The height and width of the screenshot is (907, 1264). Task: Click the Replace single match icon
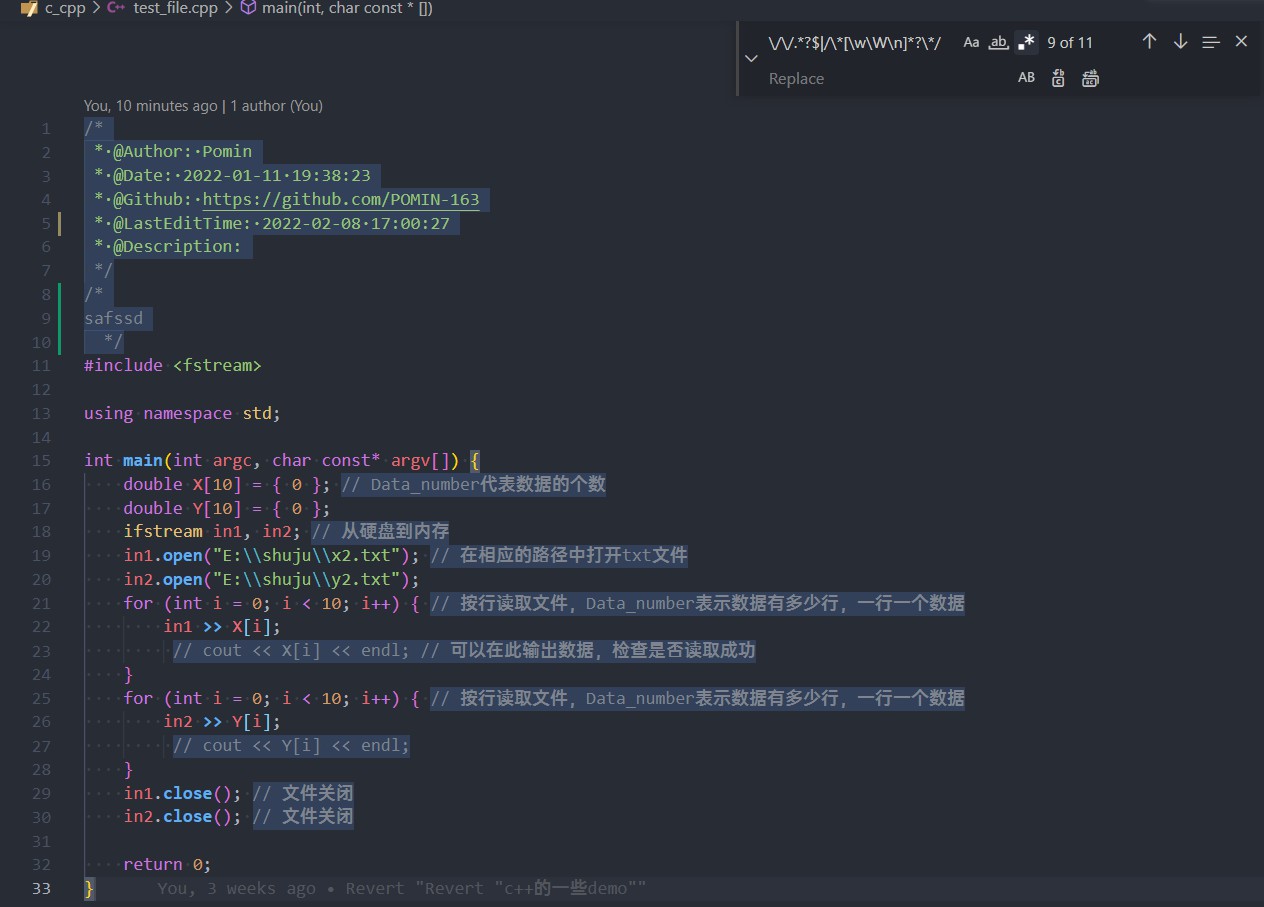1058,78
